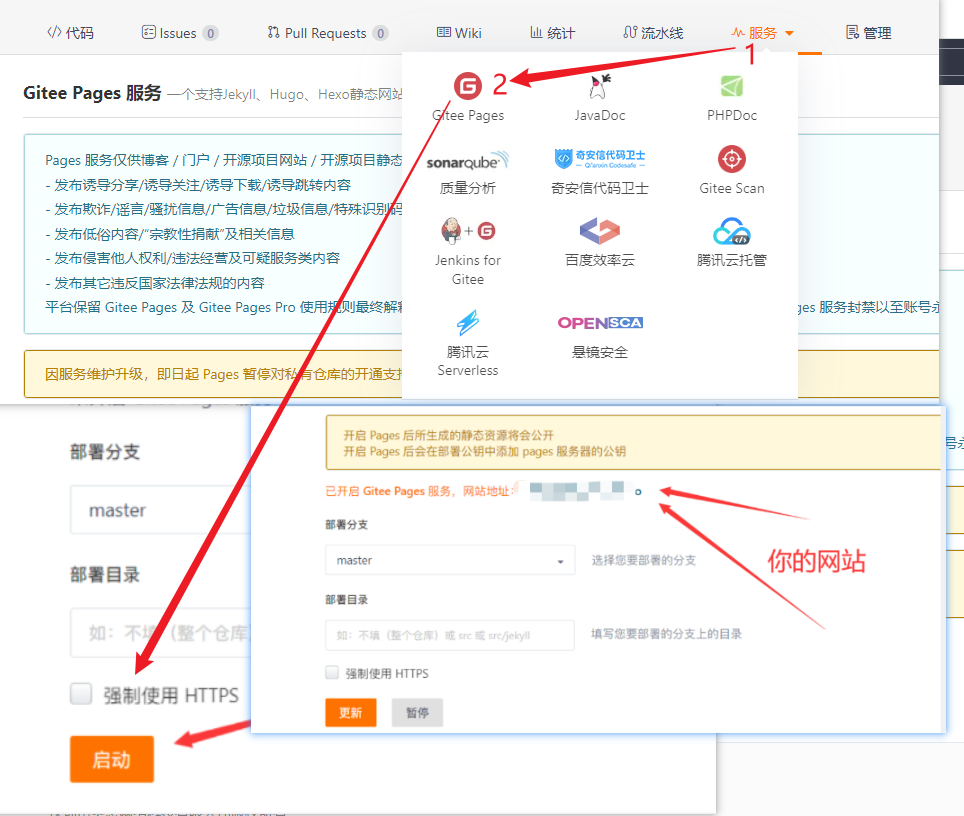Tick 强制使用 HTTPS in small popup
This screenshot has height=816, width=964.
pos(332,672)
